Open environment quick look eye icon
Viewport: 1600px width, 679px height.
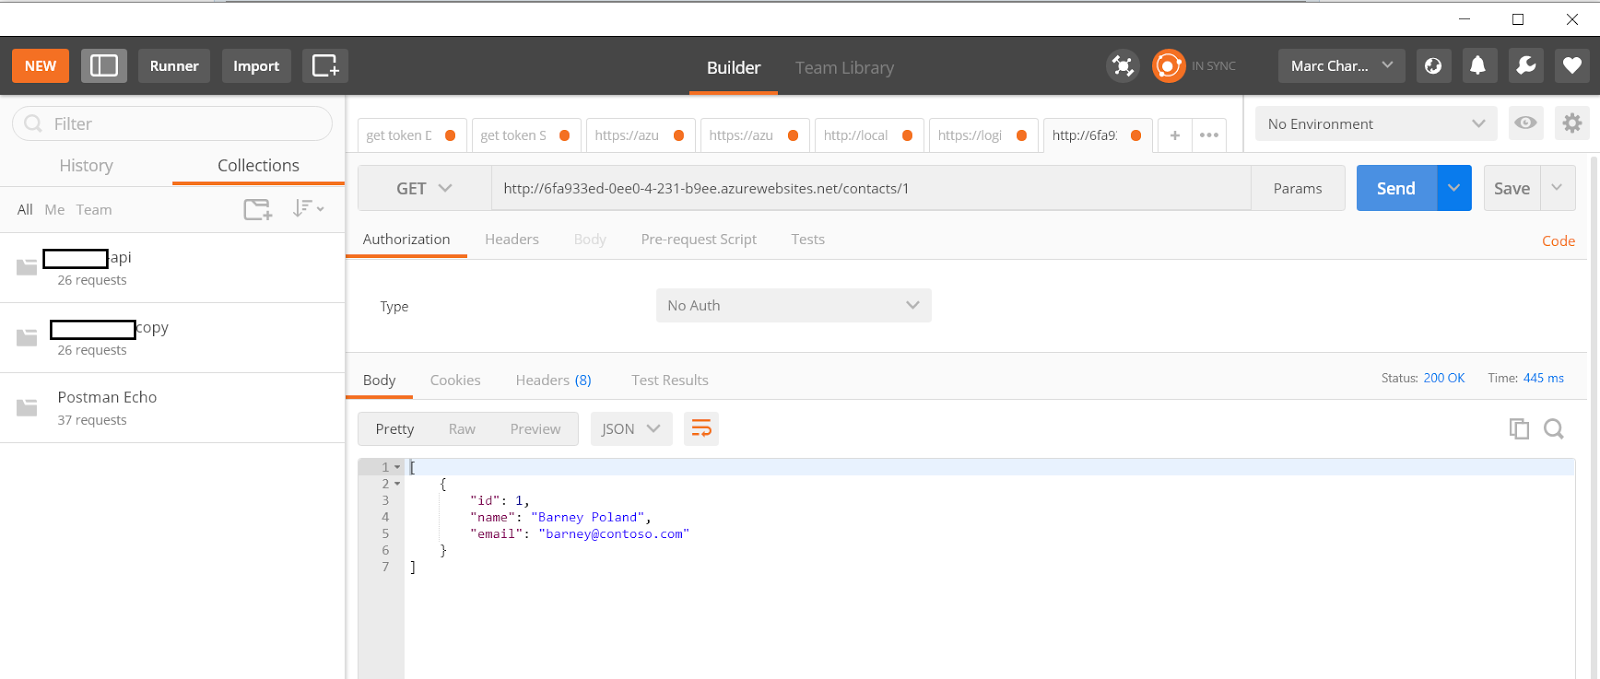point(1526,123)
